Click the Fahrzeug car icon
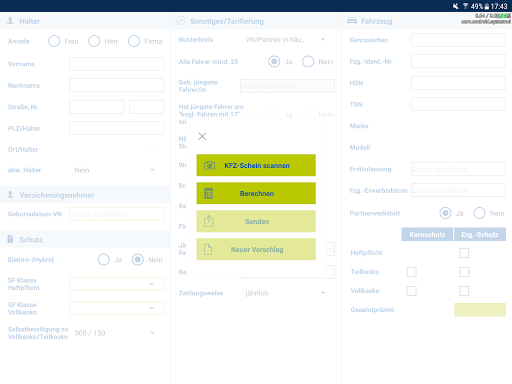 [x=352, y=21]
